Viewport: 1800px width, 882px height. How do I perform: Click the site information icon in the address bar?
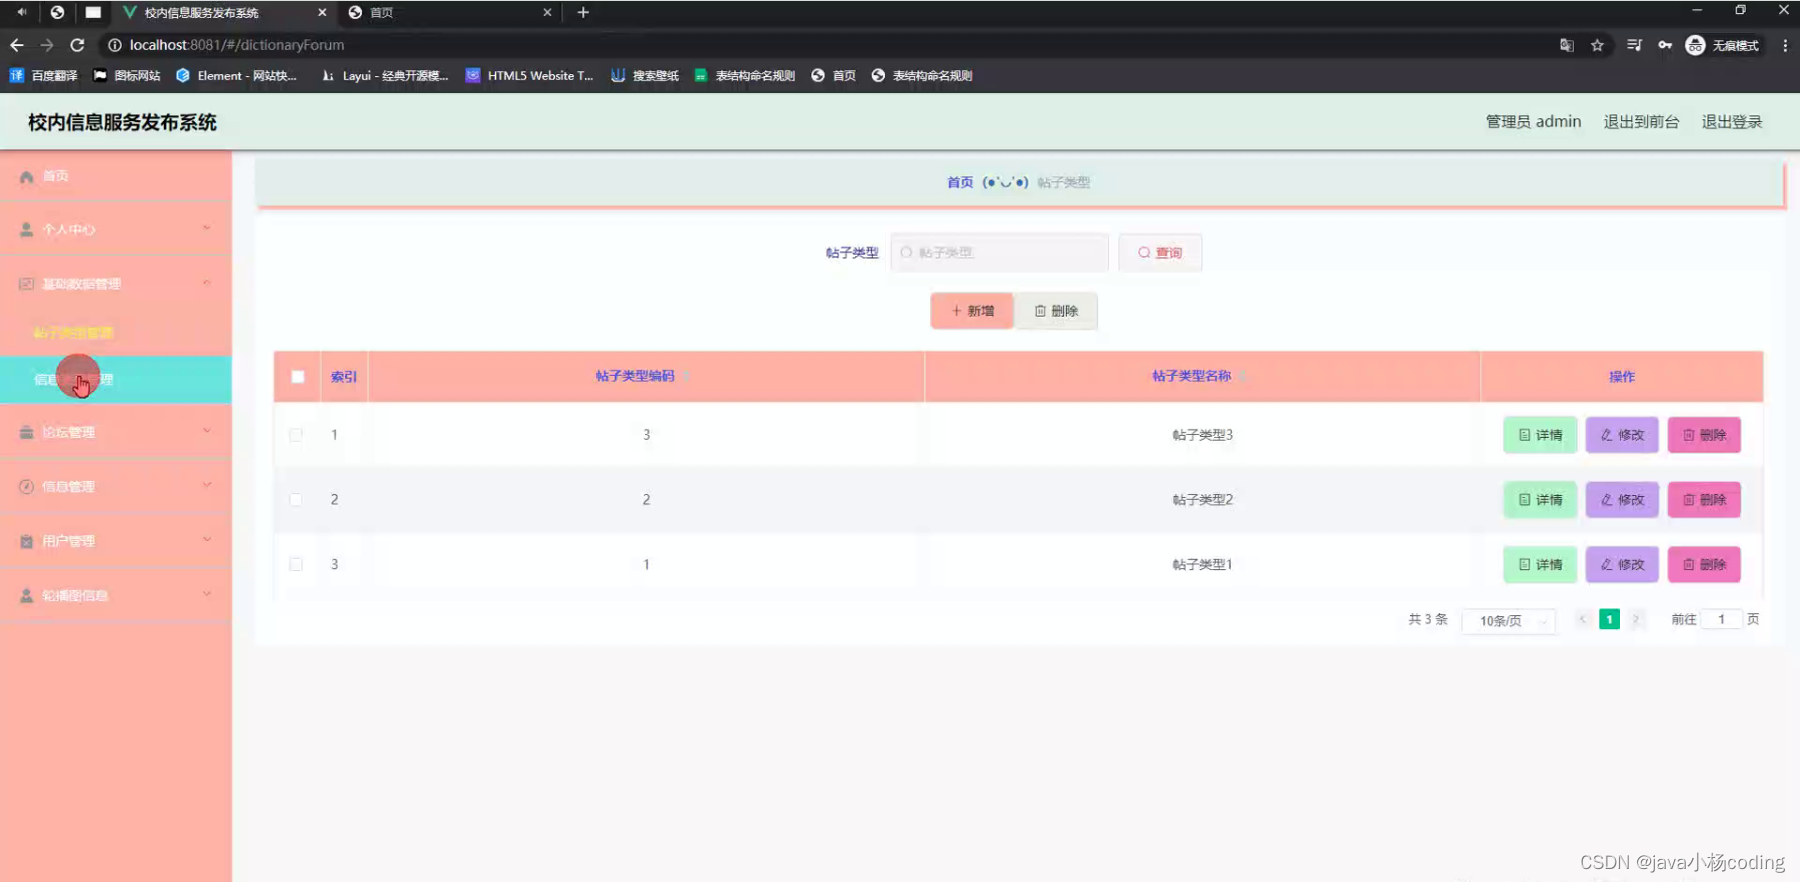click(115, 45)
